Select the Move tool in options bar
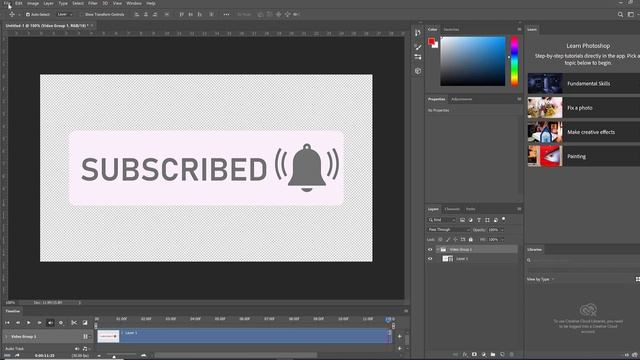The width and height of the screenshot is (640, 360). [x=12, y=14]
